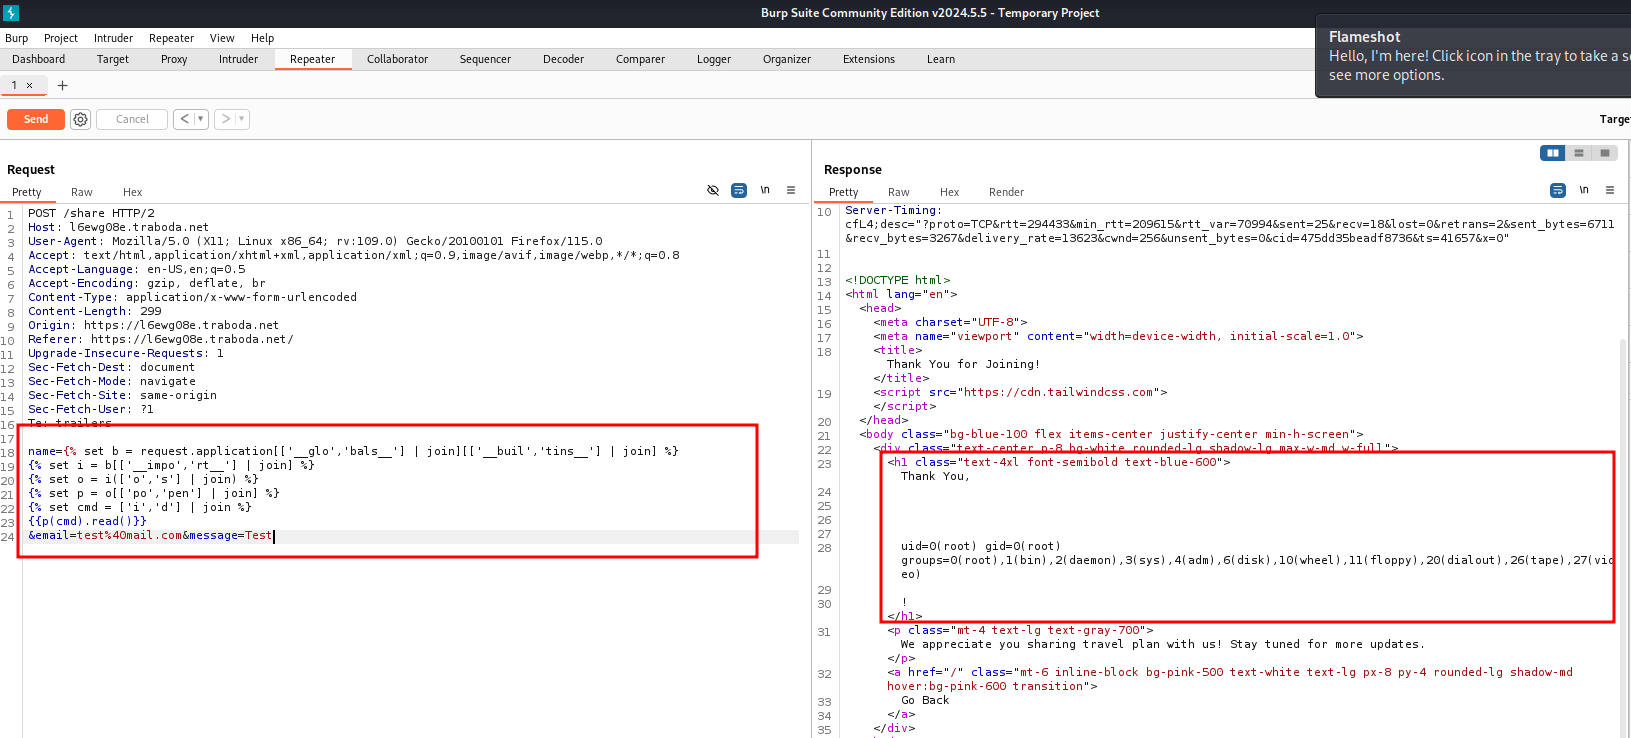
Task: Hide non-printable characters using the crossed-eye icon in Request
Action: (713, 190)
